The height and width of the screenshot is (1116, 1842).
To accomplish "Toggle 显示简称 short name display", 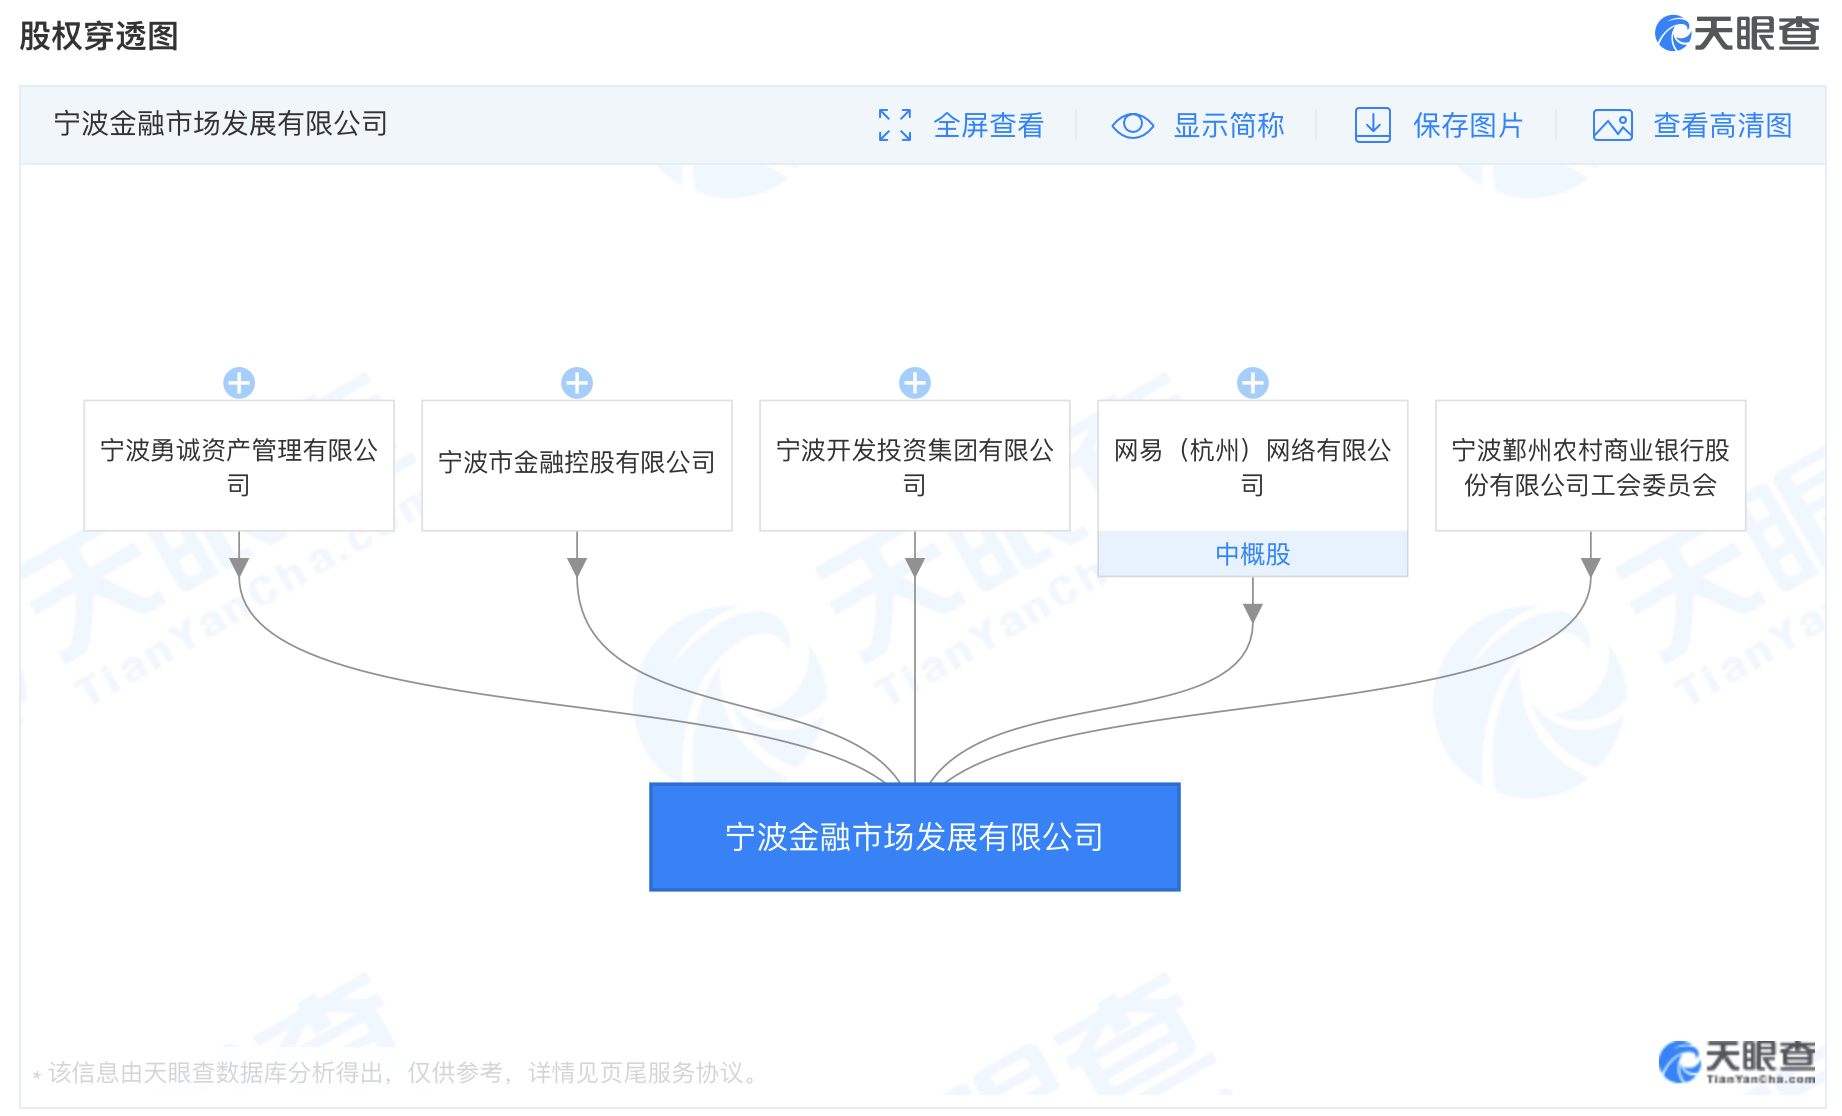I will pos(1228,125).
